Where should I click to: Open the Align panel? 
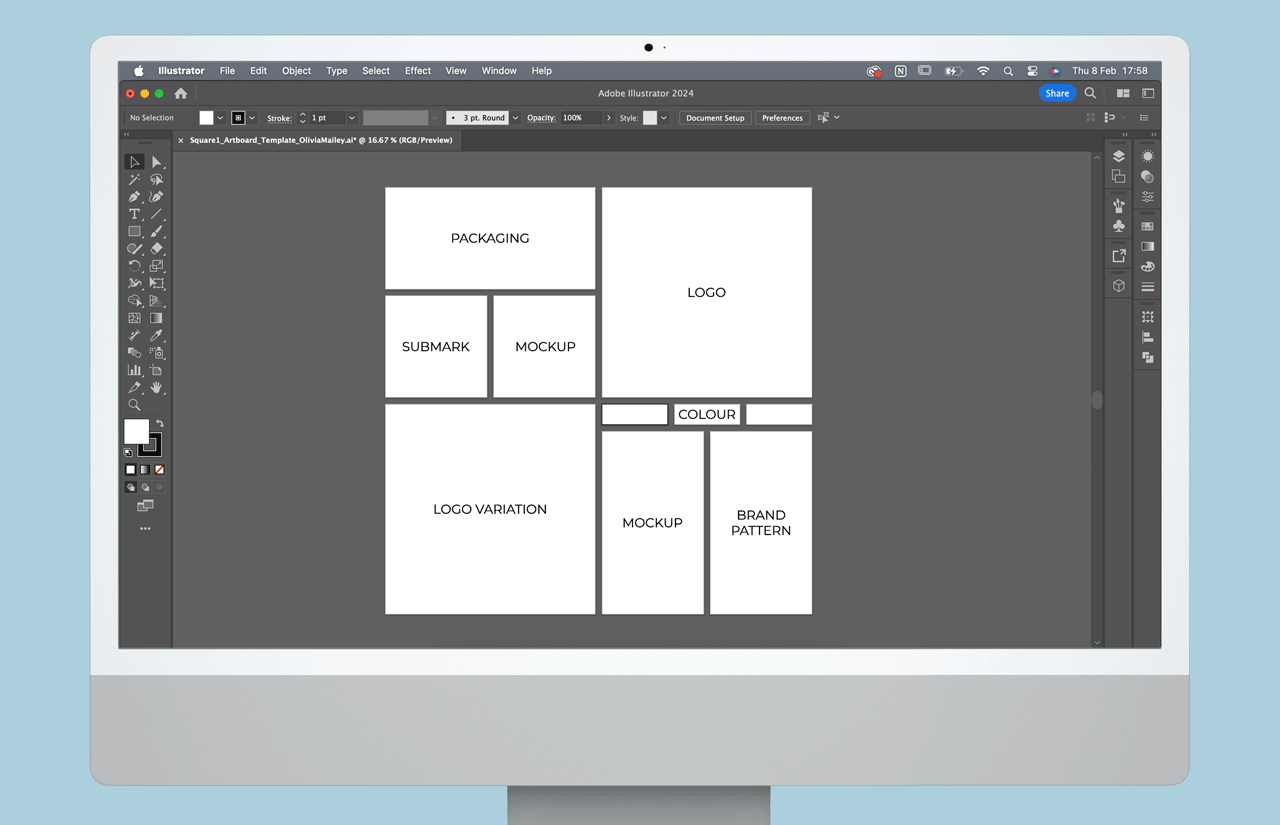(x=1147, y=337)
